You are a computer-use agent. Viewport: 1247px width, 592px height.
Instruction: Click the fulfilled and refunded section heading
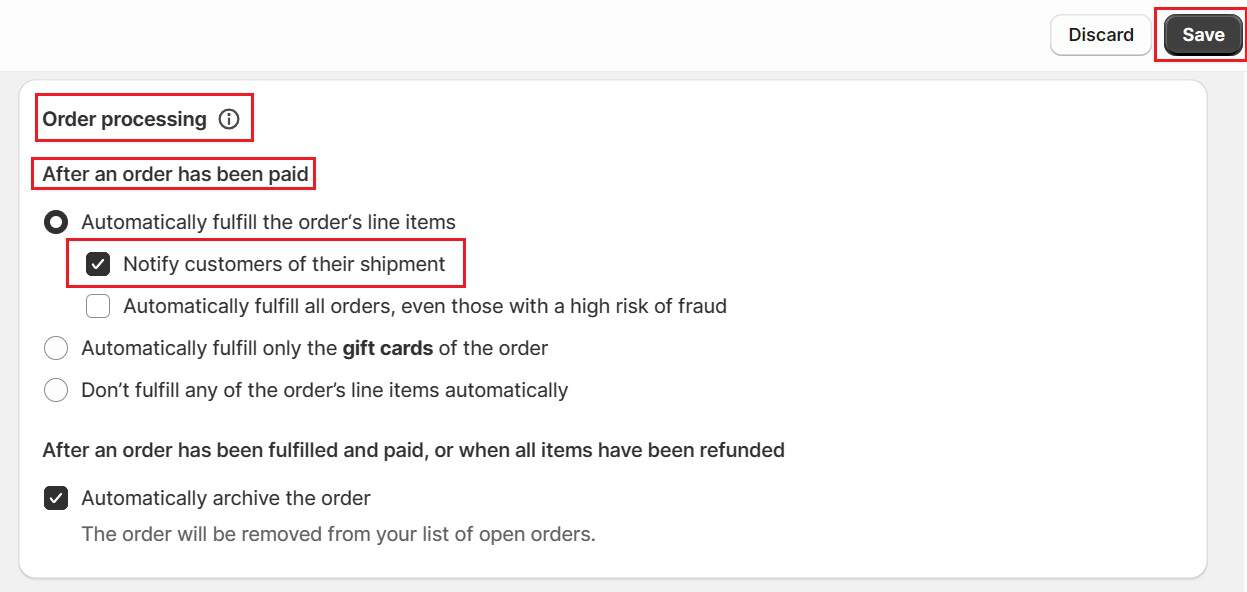413,450
